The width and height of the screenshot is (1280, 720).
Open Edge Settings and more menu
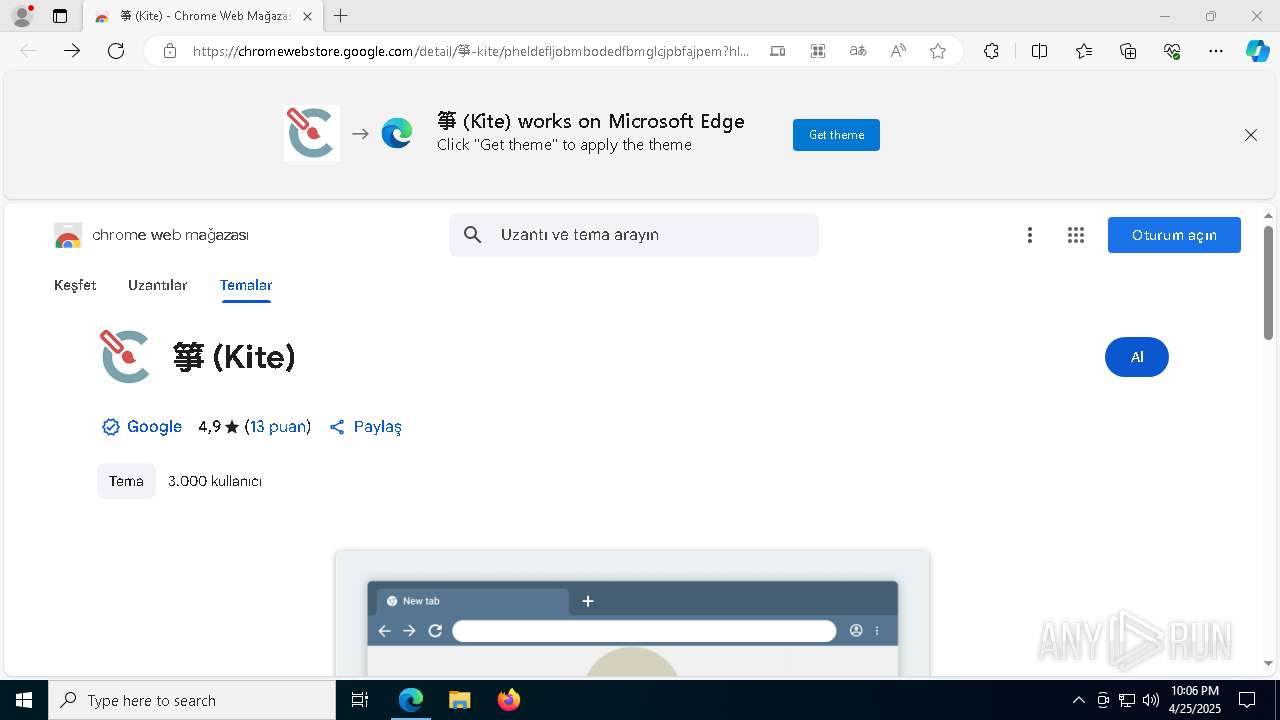pyautogui.click(x=1216, y=51)
